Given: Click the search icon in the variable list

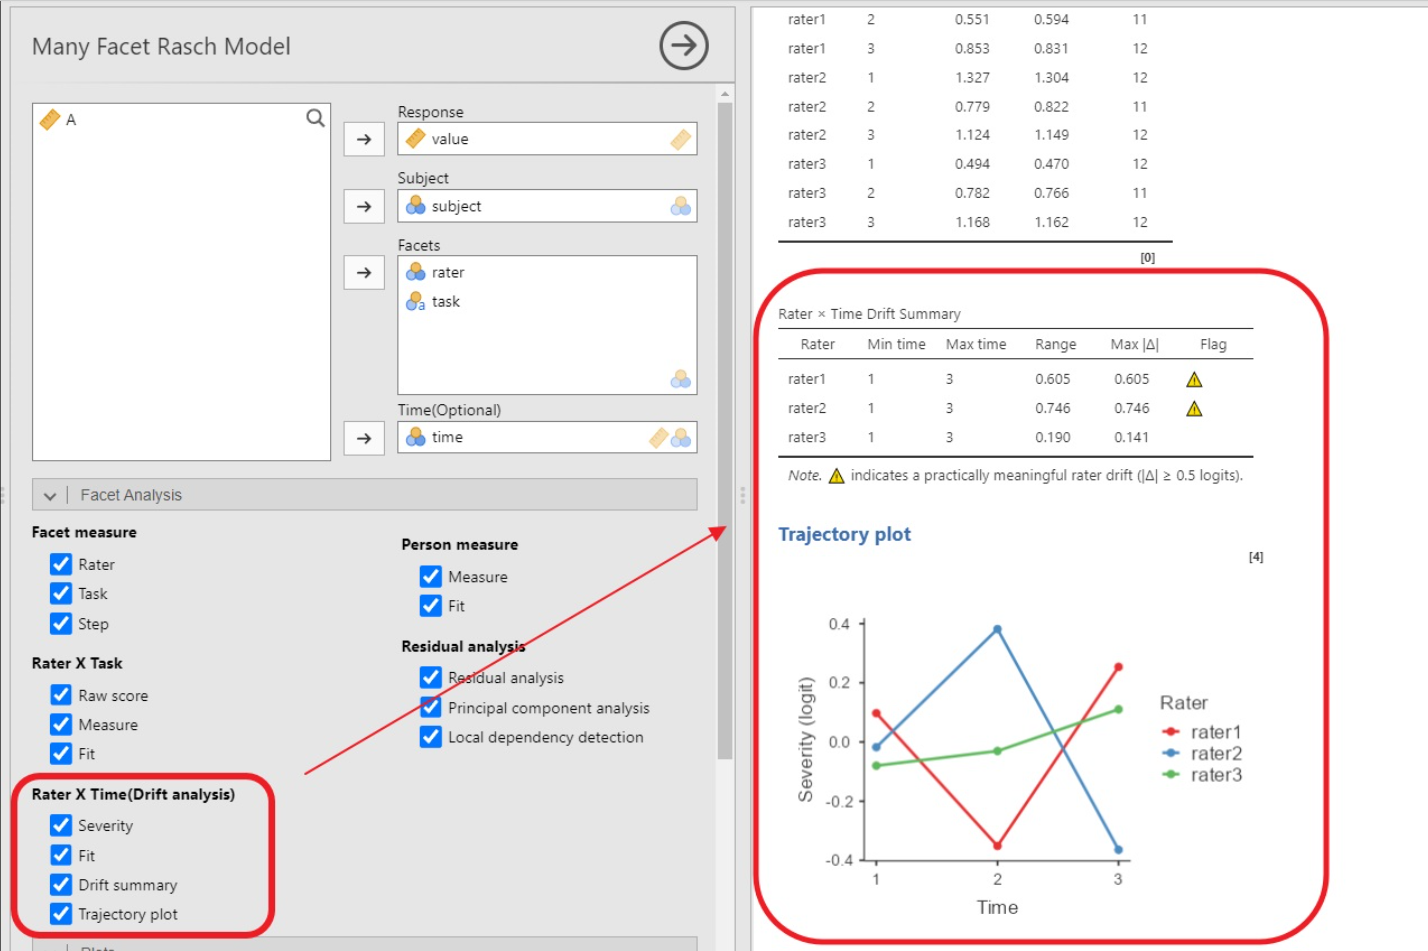Looking at the screenshot, I should [315, 118].
